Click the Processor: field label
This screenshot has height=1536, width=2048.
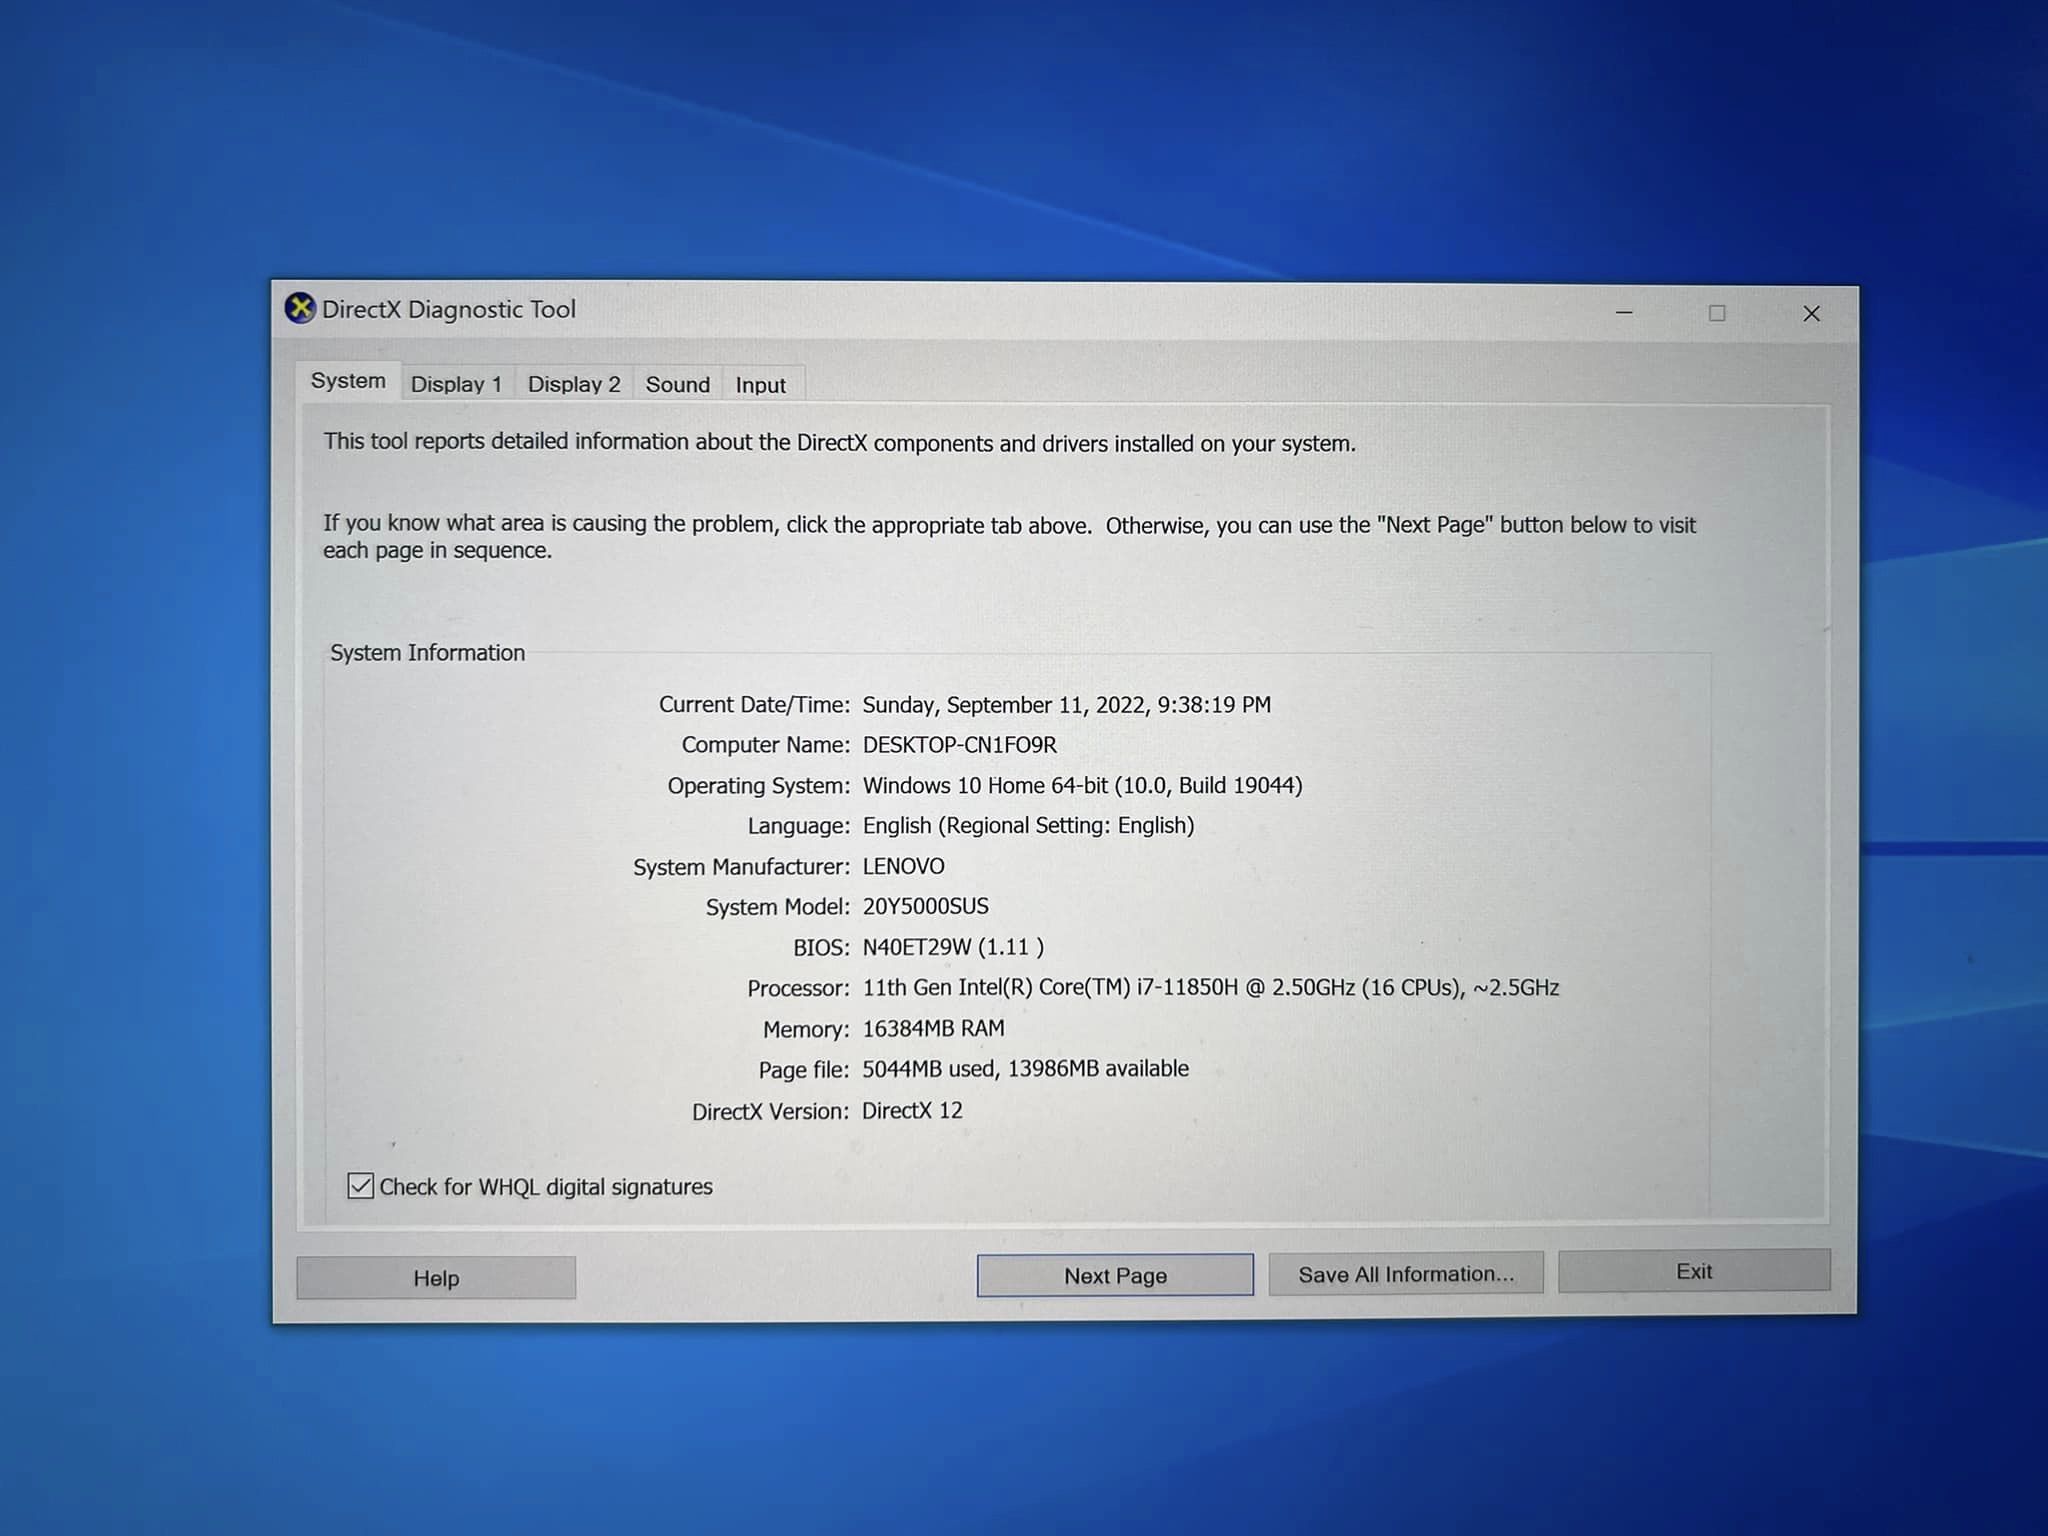point(798,988)
